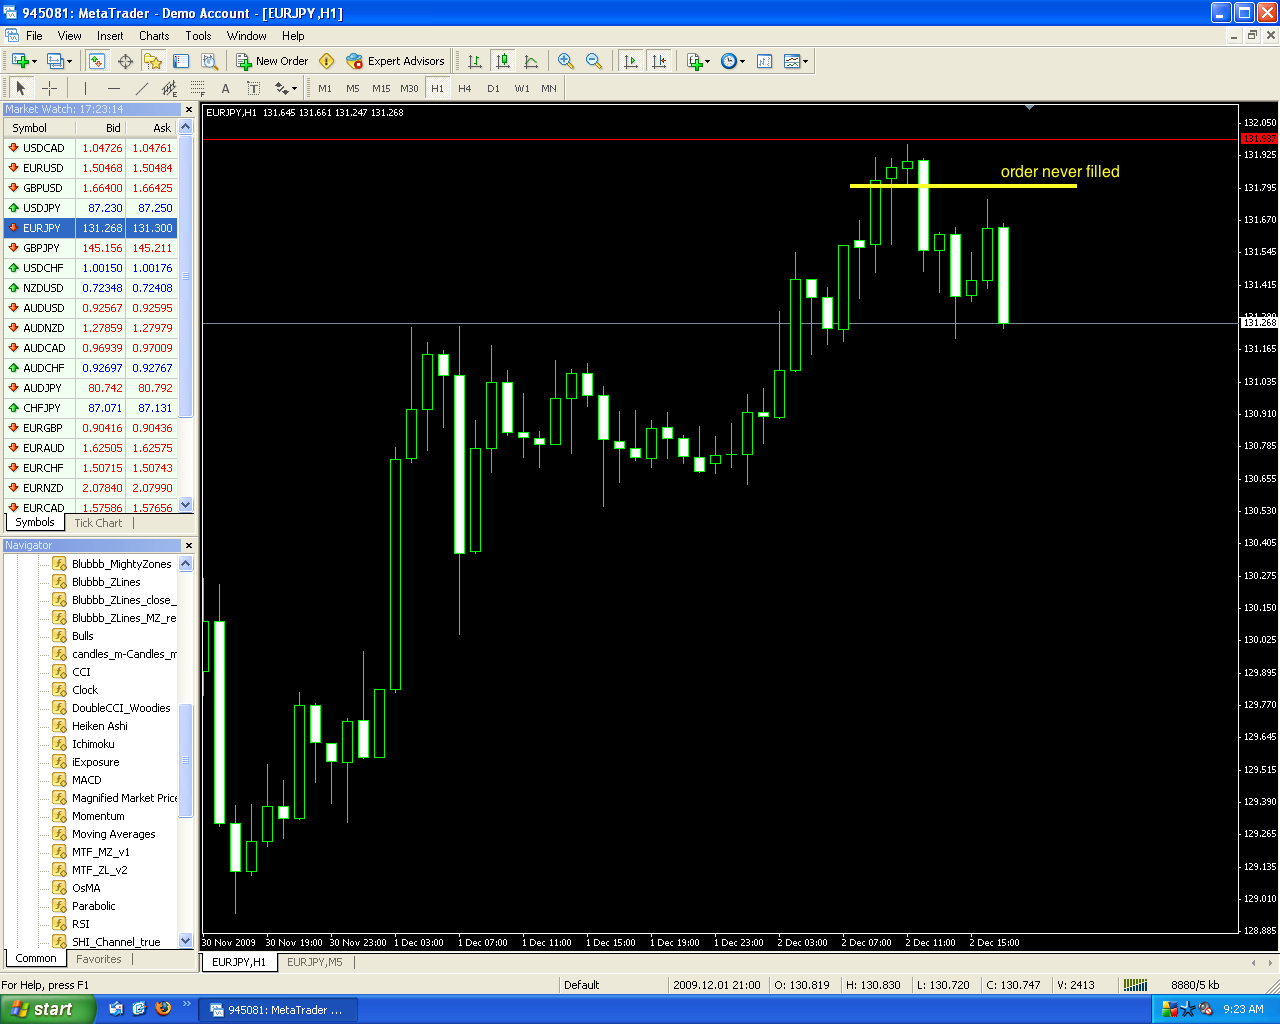Screen dimensions: 1280x1024
Task: Launch Firefox from the quick launch bar
Action: point(163,1009)
